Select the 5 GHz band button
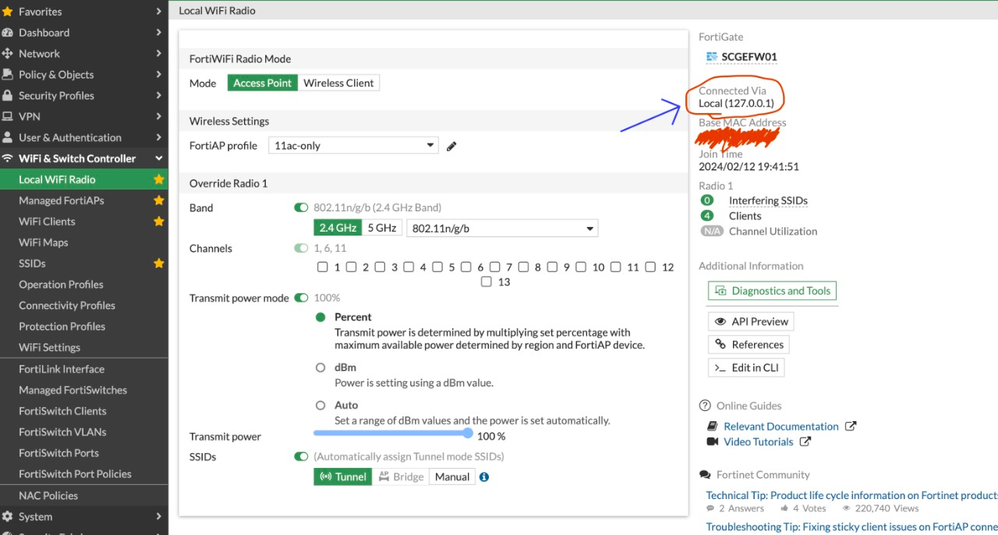 (382, 228)
